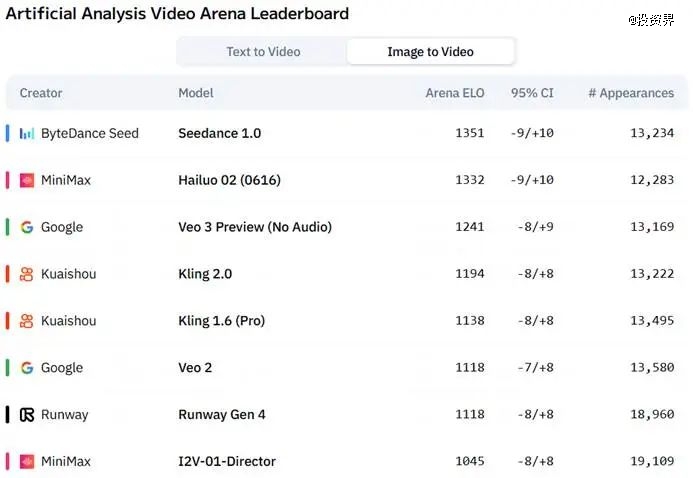Open the Veo 3 Preview (No Audio) entry
Screen dimensions: 693x478
pos(255,227)
